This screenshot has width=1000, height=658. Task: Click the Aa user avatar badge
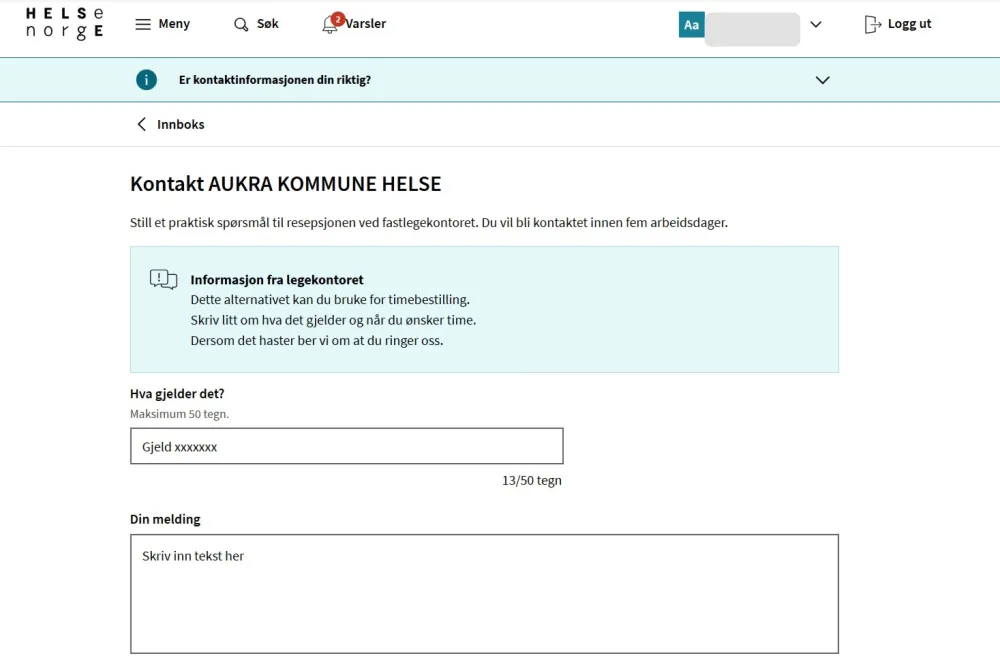pyautogui.click(x=691, y=25)
